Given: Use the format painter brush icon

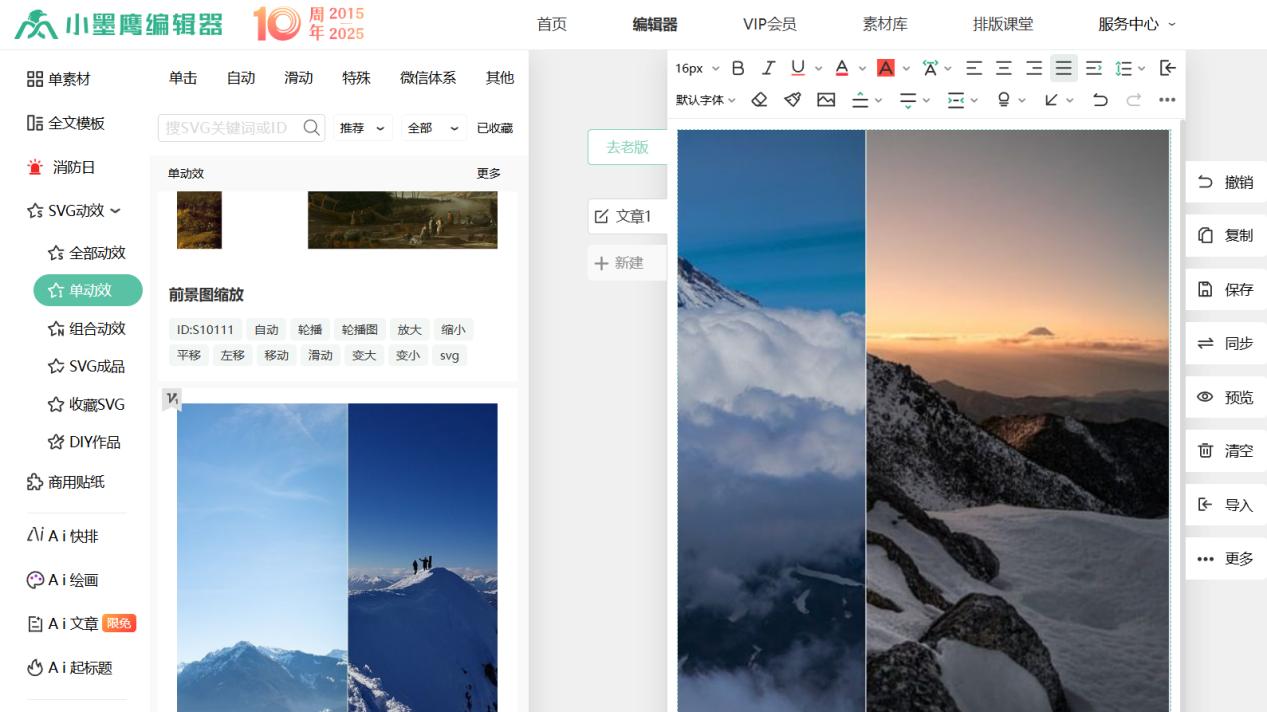Looking at the screenshot, I should 791,100.
